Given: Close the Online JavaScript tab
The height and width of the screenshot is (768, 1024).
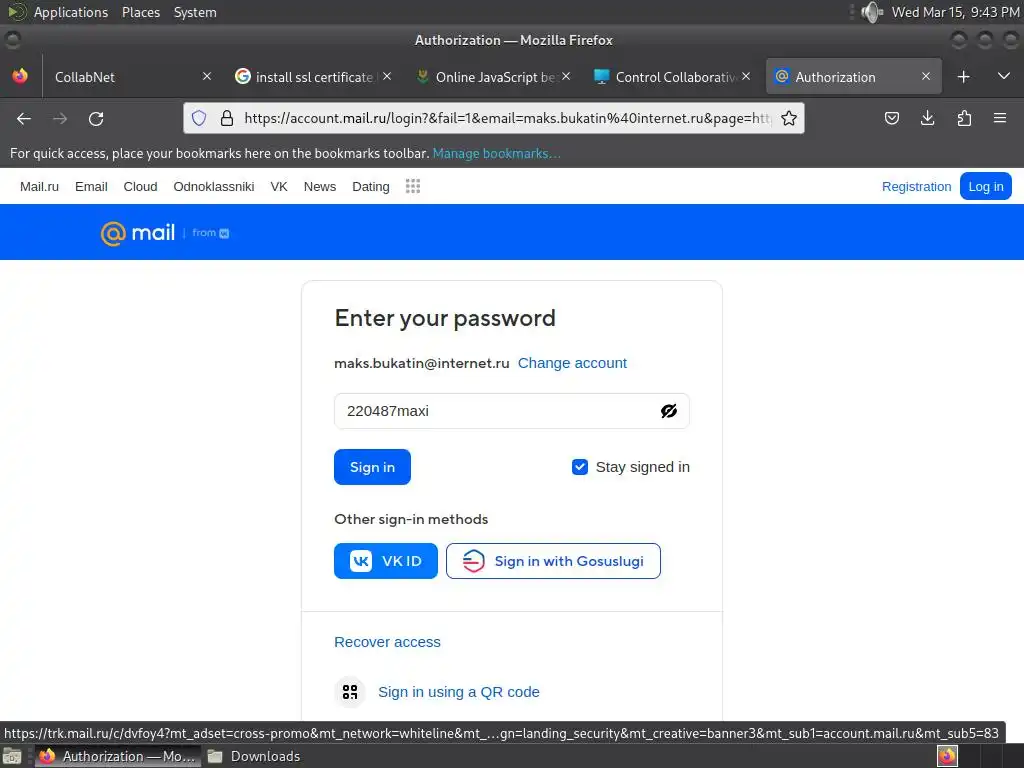Looking at the screenshot, I should pos(566,76).
